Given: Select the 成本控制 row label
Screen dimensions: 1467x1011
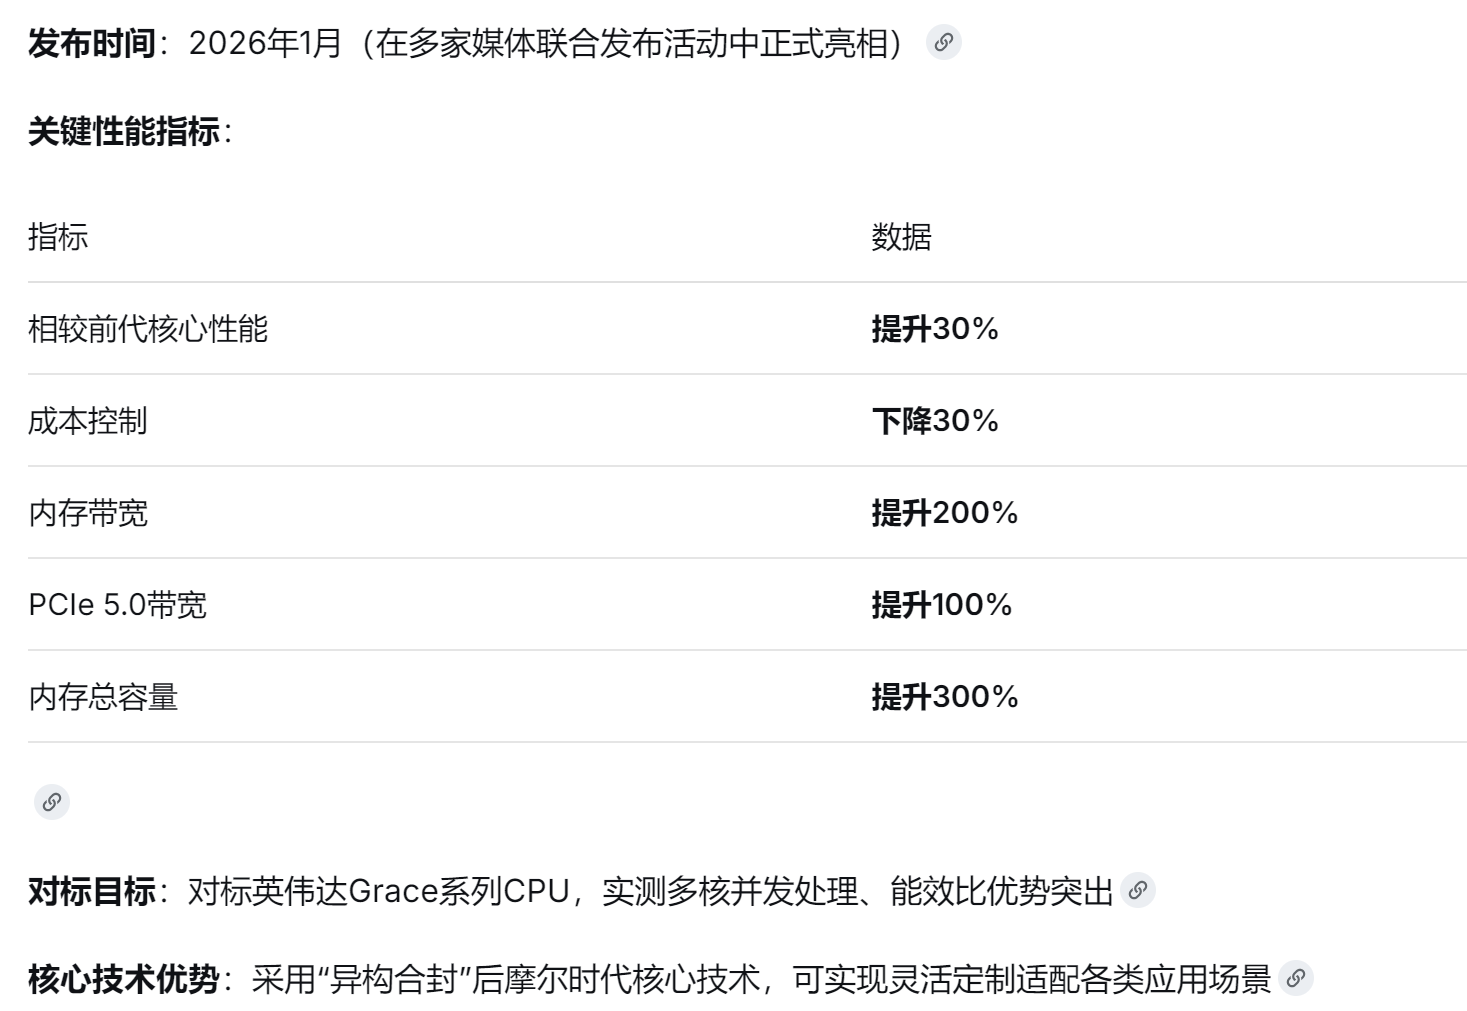Looking at the screenshot, I should coord(88,421).
